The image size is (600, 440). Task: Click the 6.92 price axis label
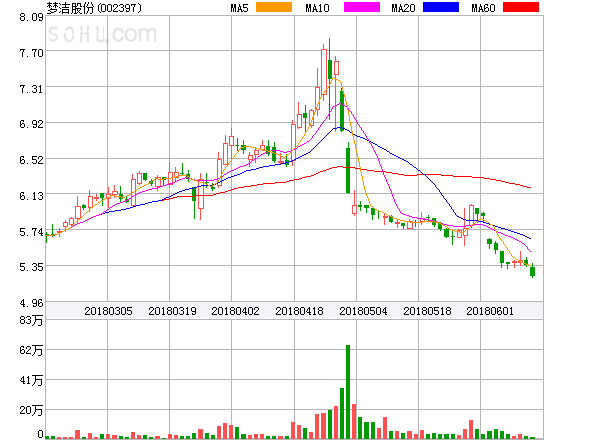point(32,124)
